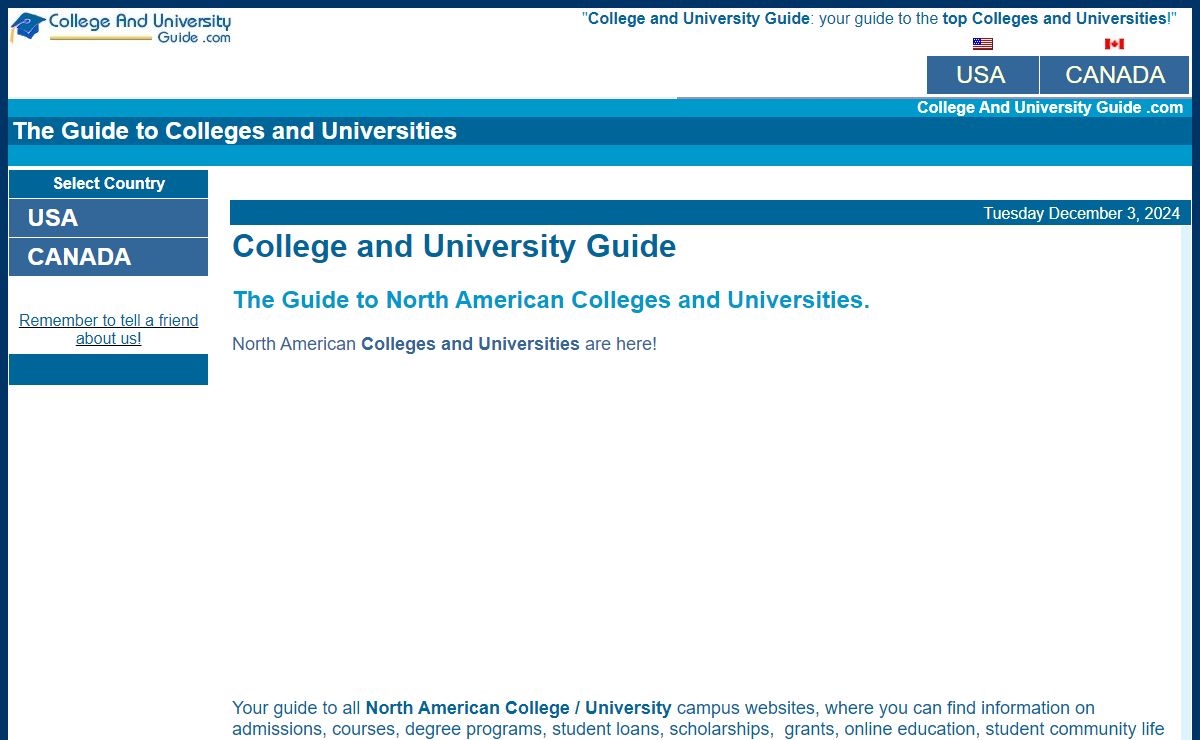Click the 'Select Country' sidebar heading

[108, 183]
